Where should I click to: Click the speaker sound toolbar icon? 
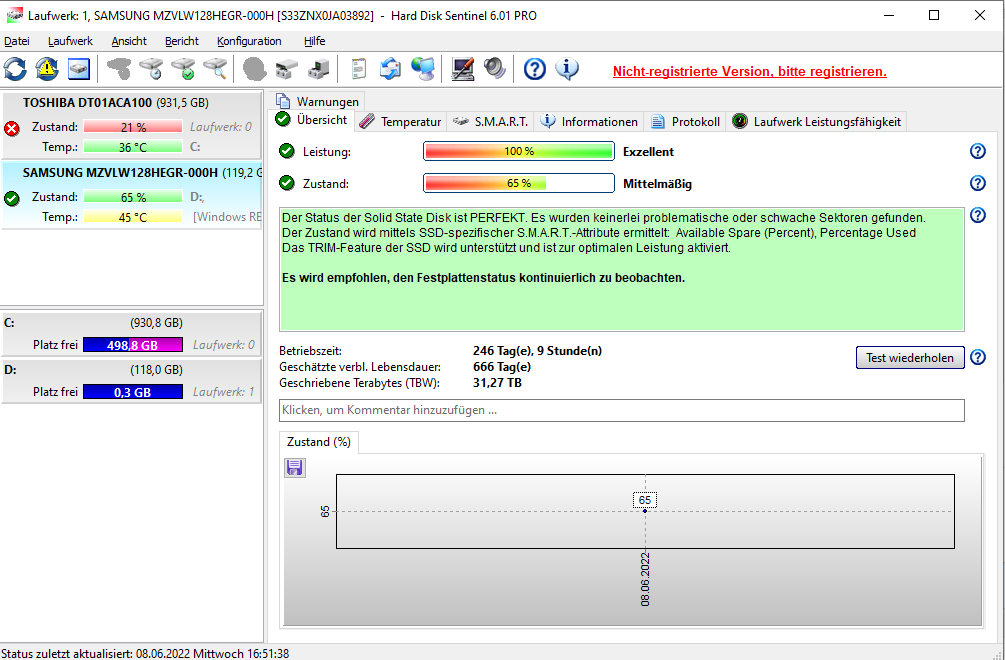pyautogui.click(x=494, y=69)
